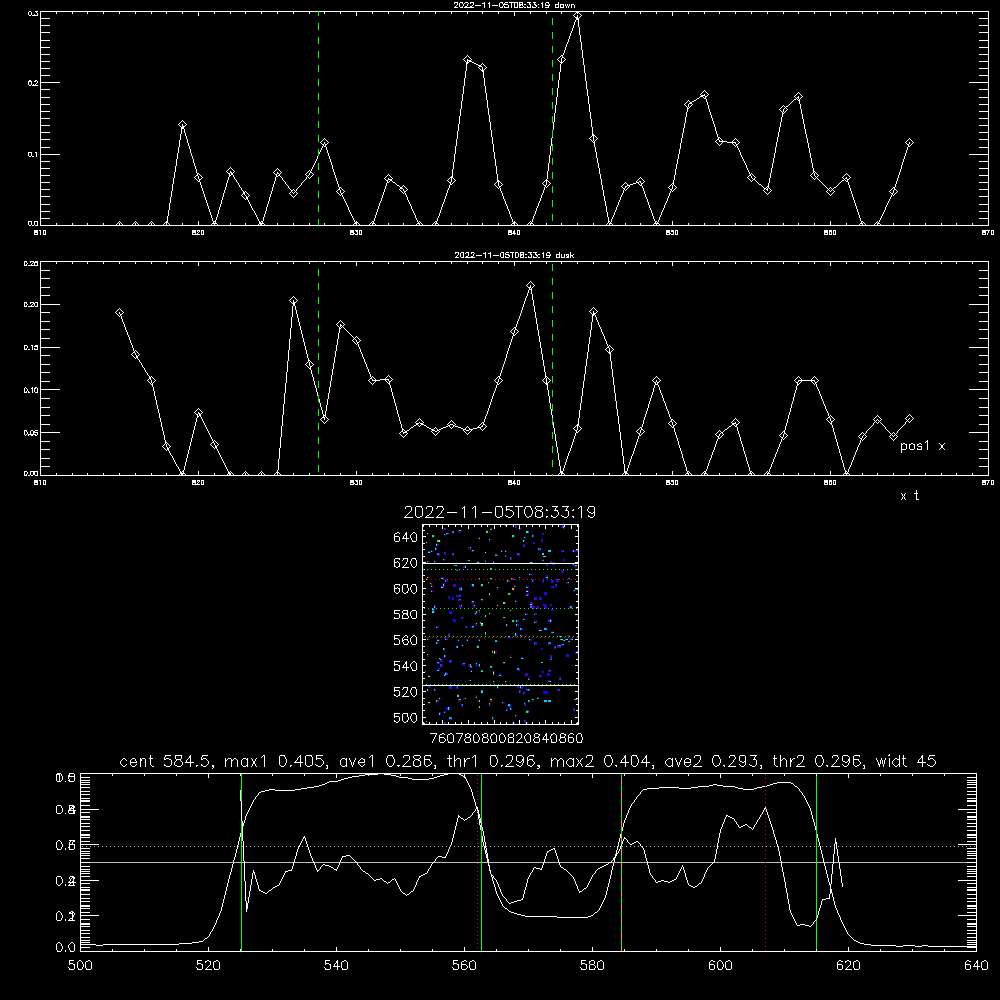Click the 0.2 y-axis label of the dawn plot
This screenshot has width=1000, height=1000.
[x=32, y=82]
